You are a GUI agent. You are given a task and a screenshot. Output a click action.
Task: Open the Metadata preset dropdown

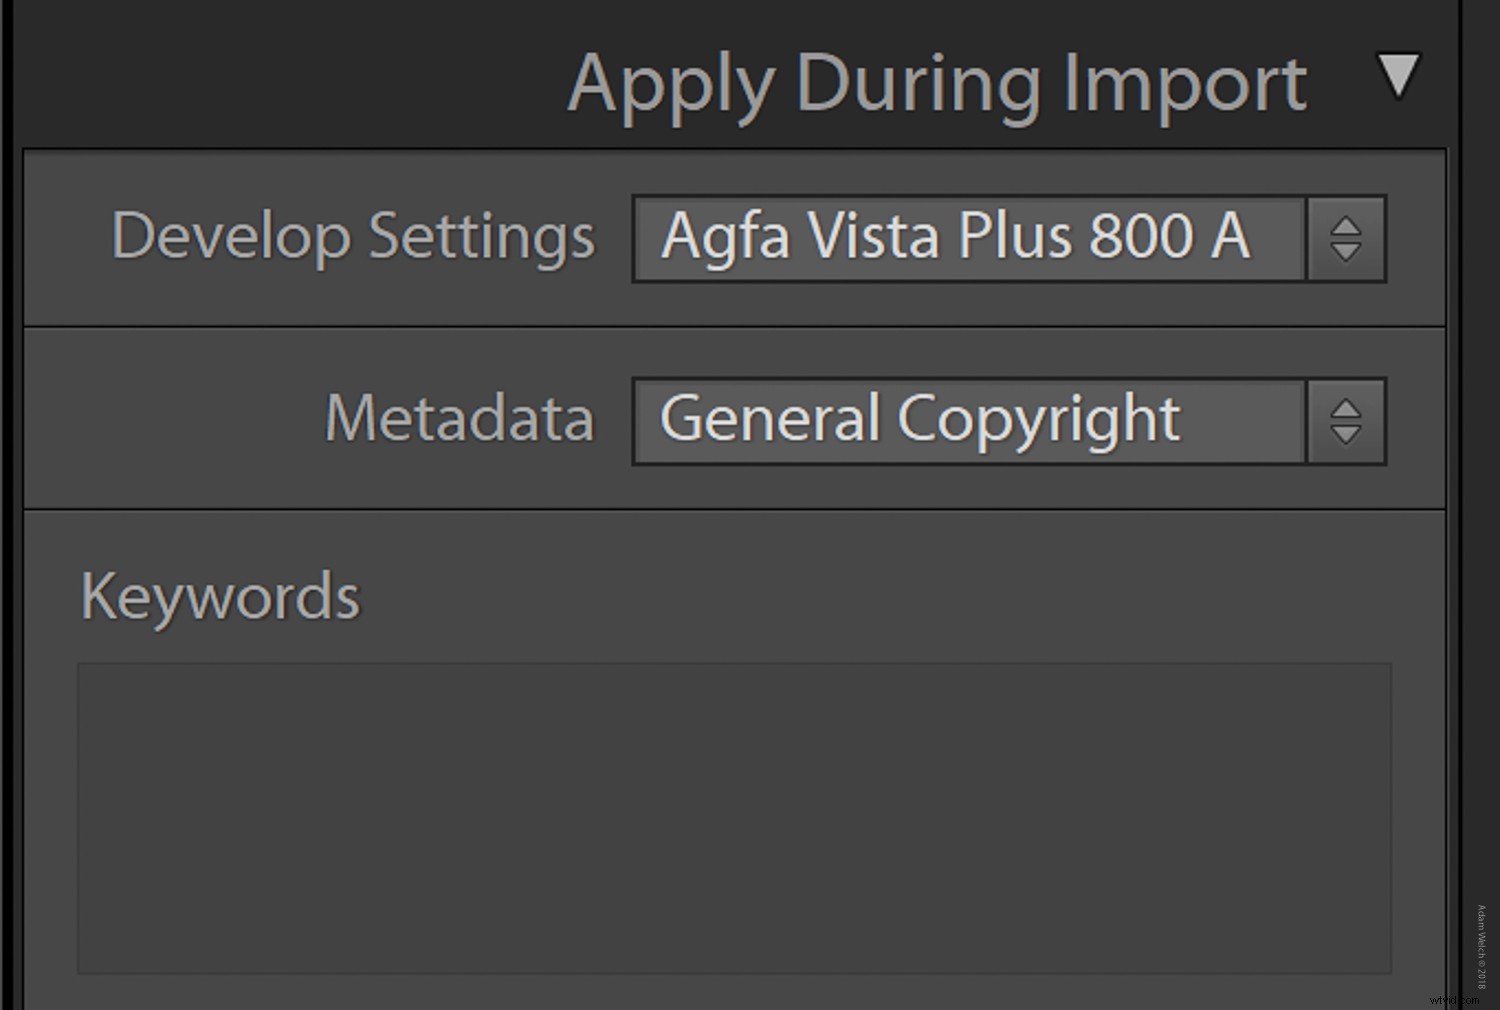point(968,421)
